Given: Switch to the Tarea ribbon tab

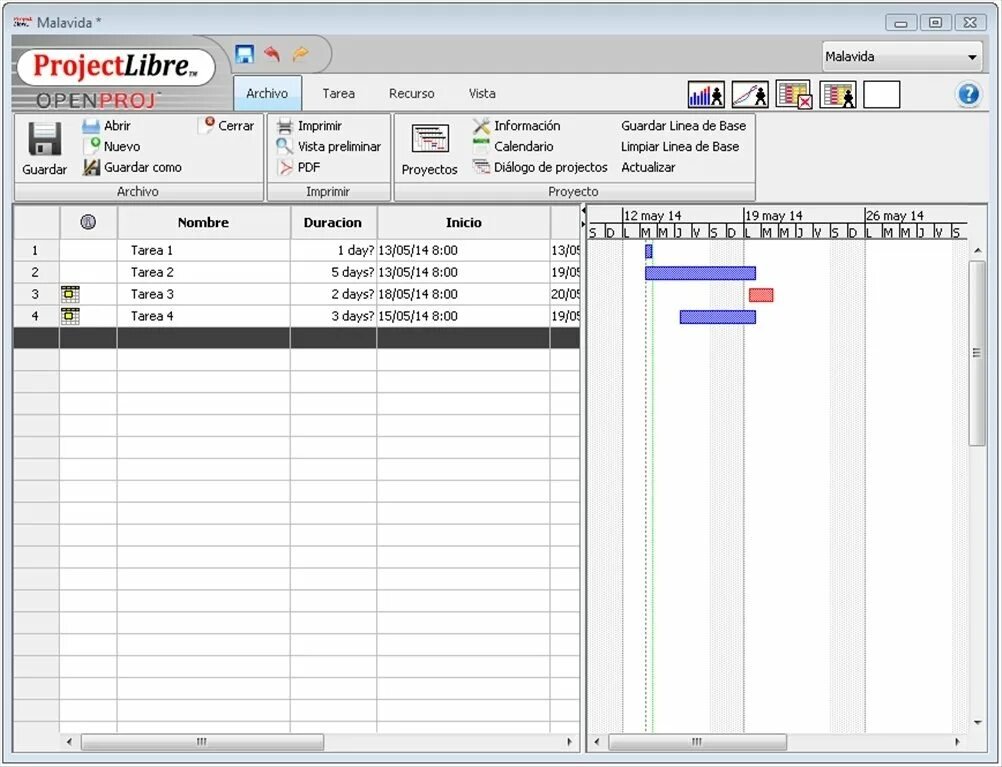Looking at the screenshot, I should click(x=339, y=93).
